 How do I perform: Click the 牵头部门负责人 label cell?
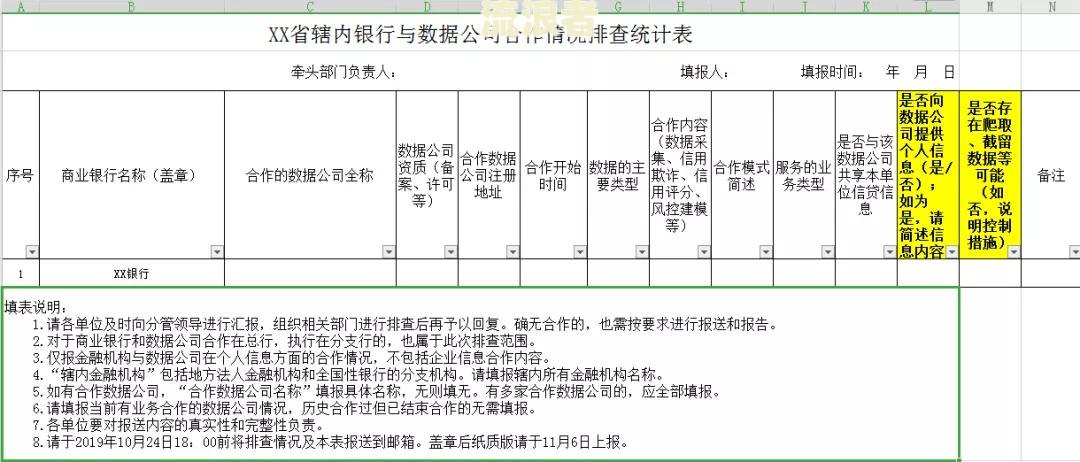pos(344,72)
